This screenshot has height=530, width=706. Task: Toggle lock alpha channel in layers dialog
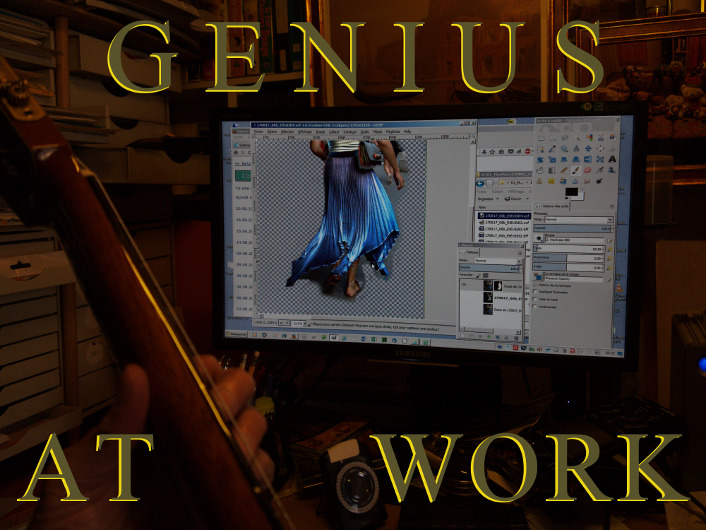[485, 276]
